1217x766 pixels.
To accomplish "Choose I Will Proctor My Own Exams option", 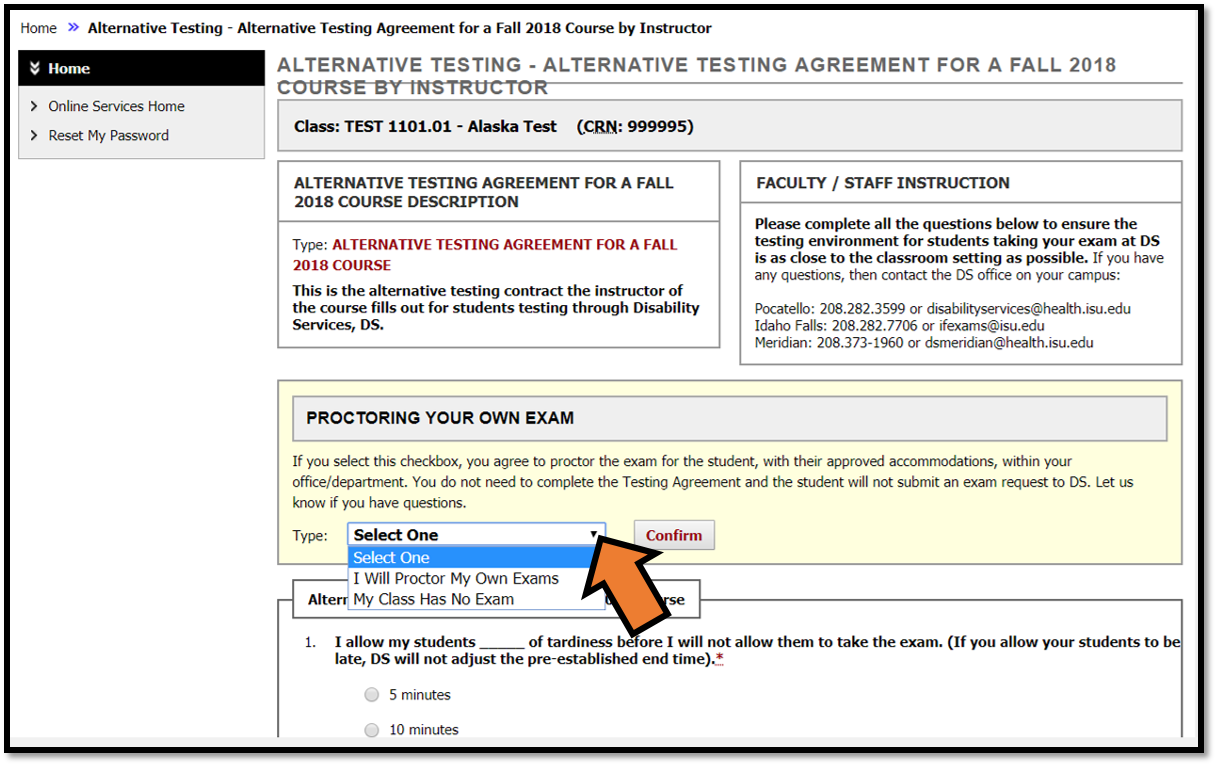I will click(x=456, y=578).
